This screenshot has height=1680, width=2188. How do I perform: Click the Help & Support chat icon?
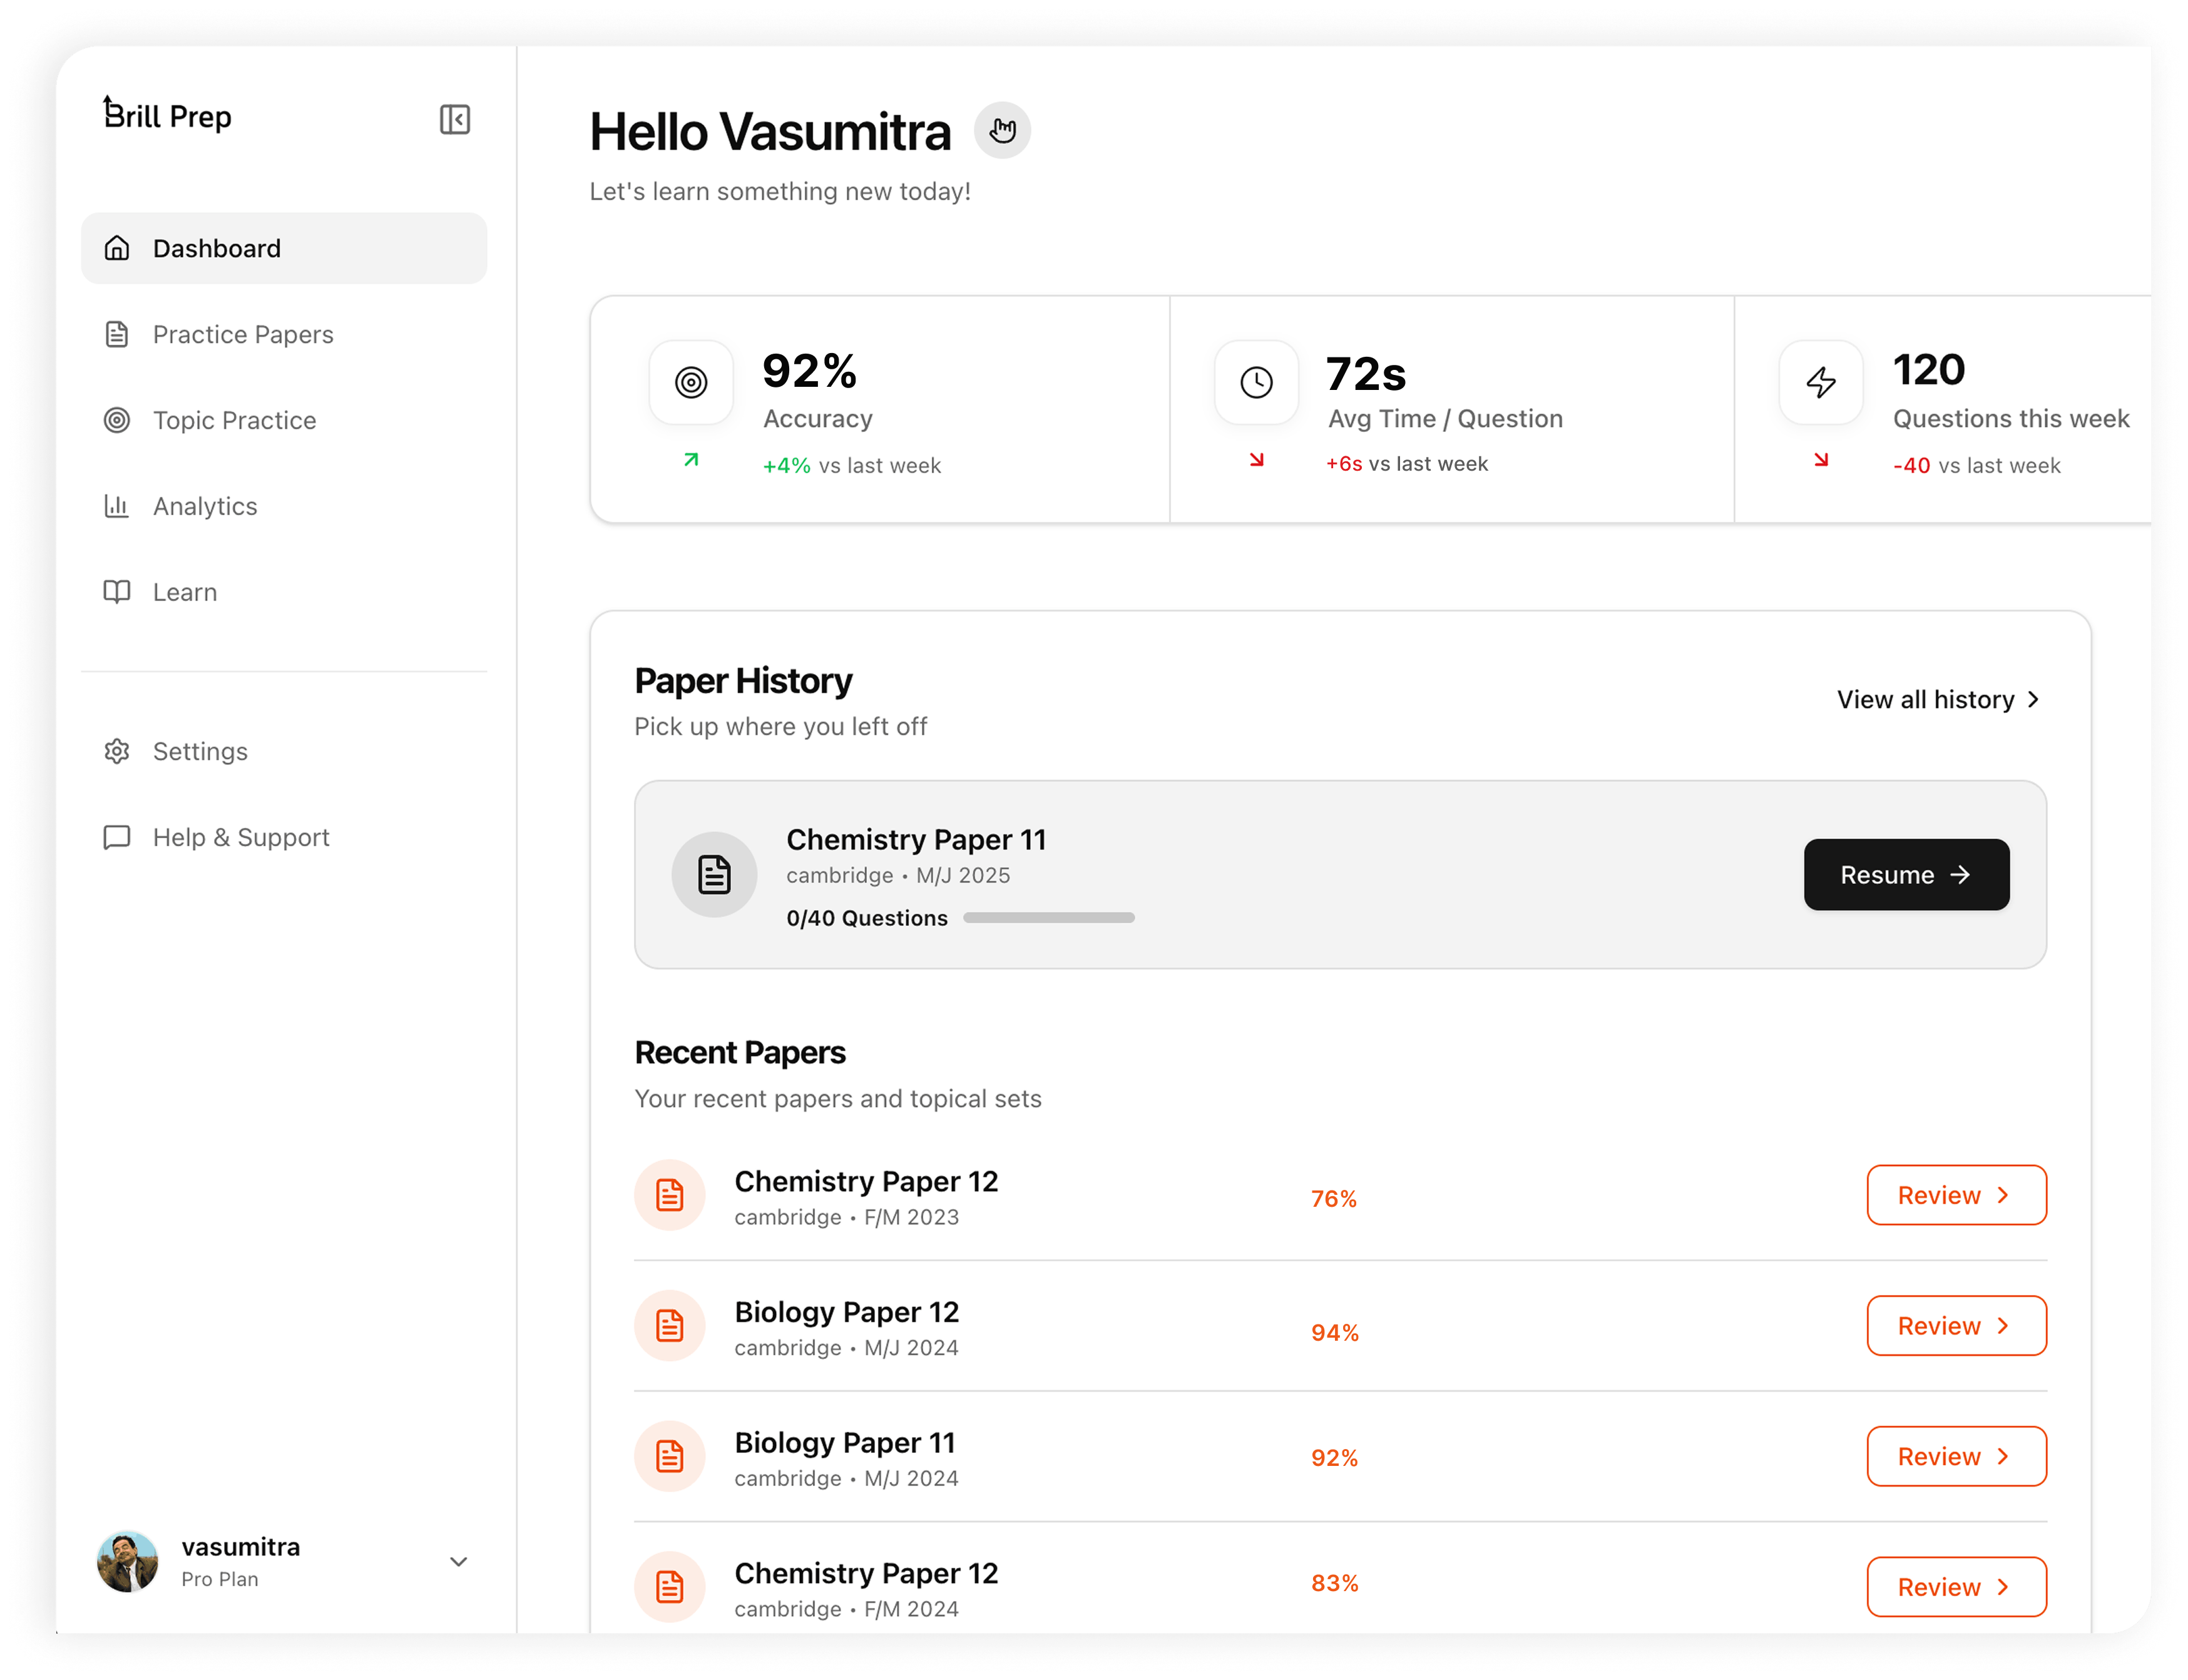(x=117, y=837)
